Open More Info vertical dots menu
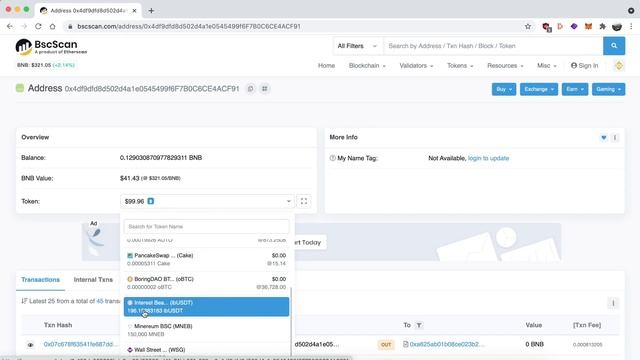The height and width of the screenshot is (360, 640). pyautogui.click(x=615, y=138)
